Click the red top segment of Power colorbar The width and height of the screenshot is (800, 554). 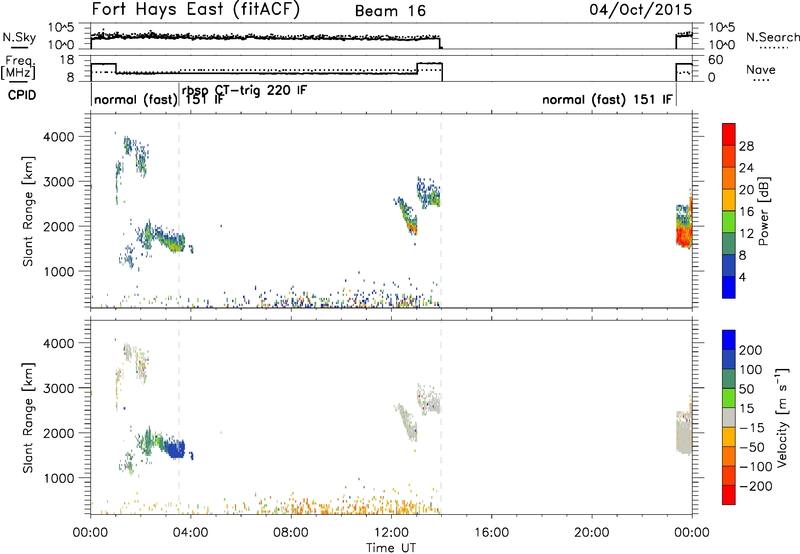[x=729, y=134]
